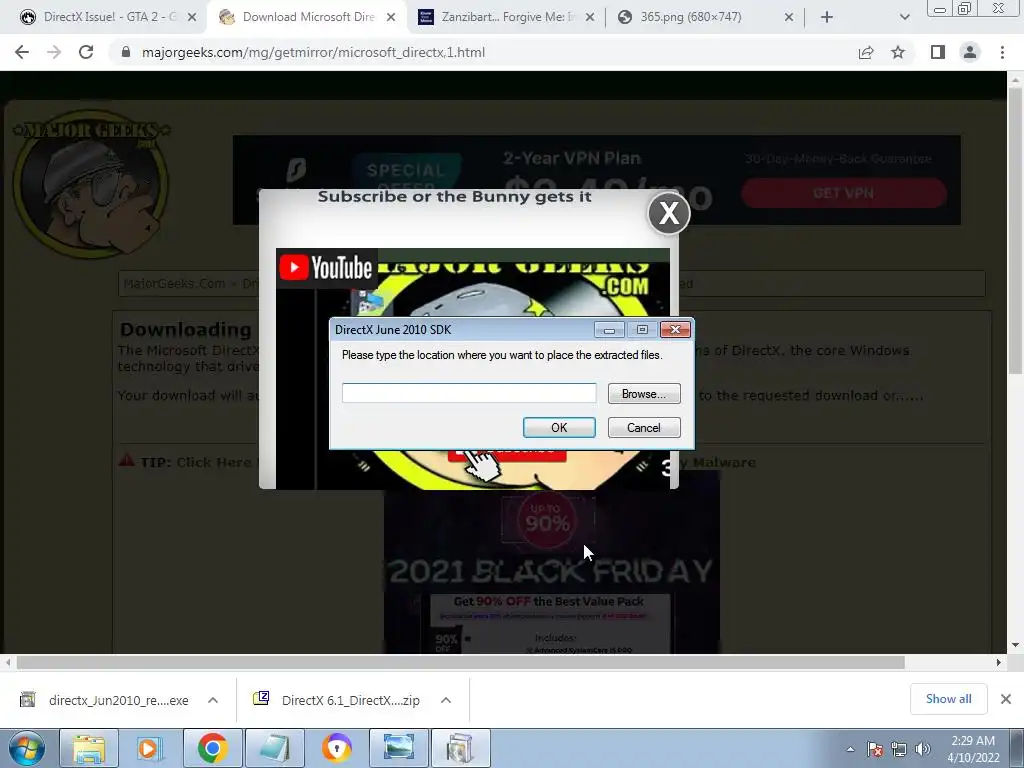Image resolution: width=1024 pixels, height=768 pixels.
Task: Confirm with OK in DirectX dialog
Action: [x=559, y=428]
